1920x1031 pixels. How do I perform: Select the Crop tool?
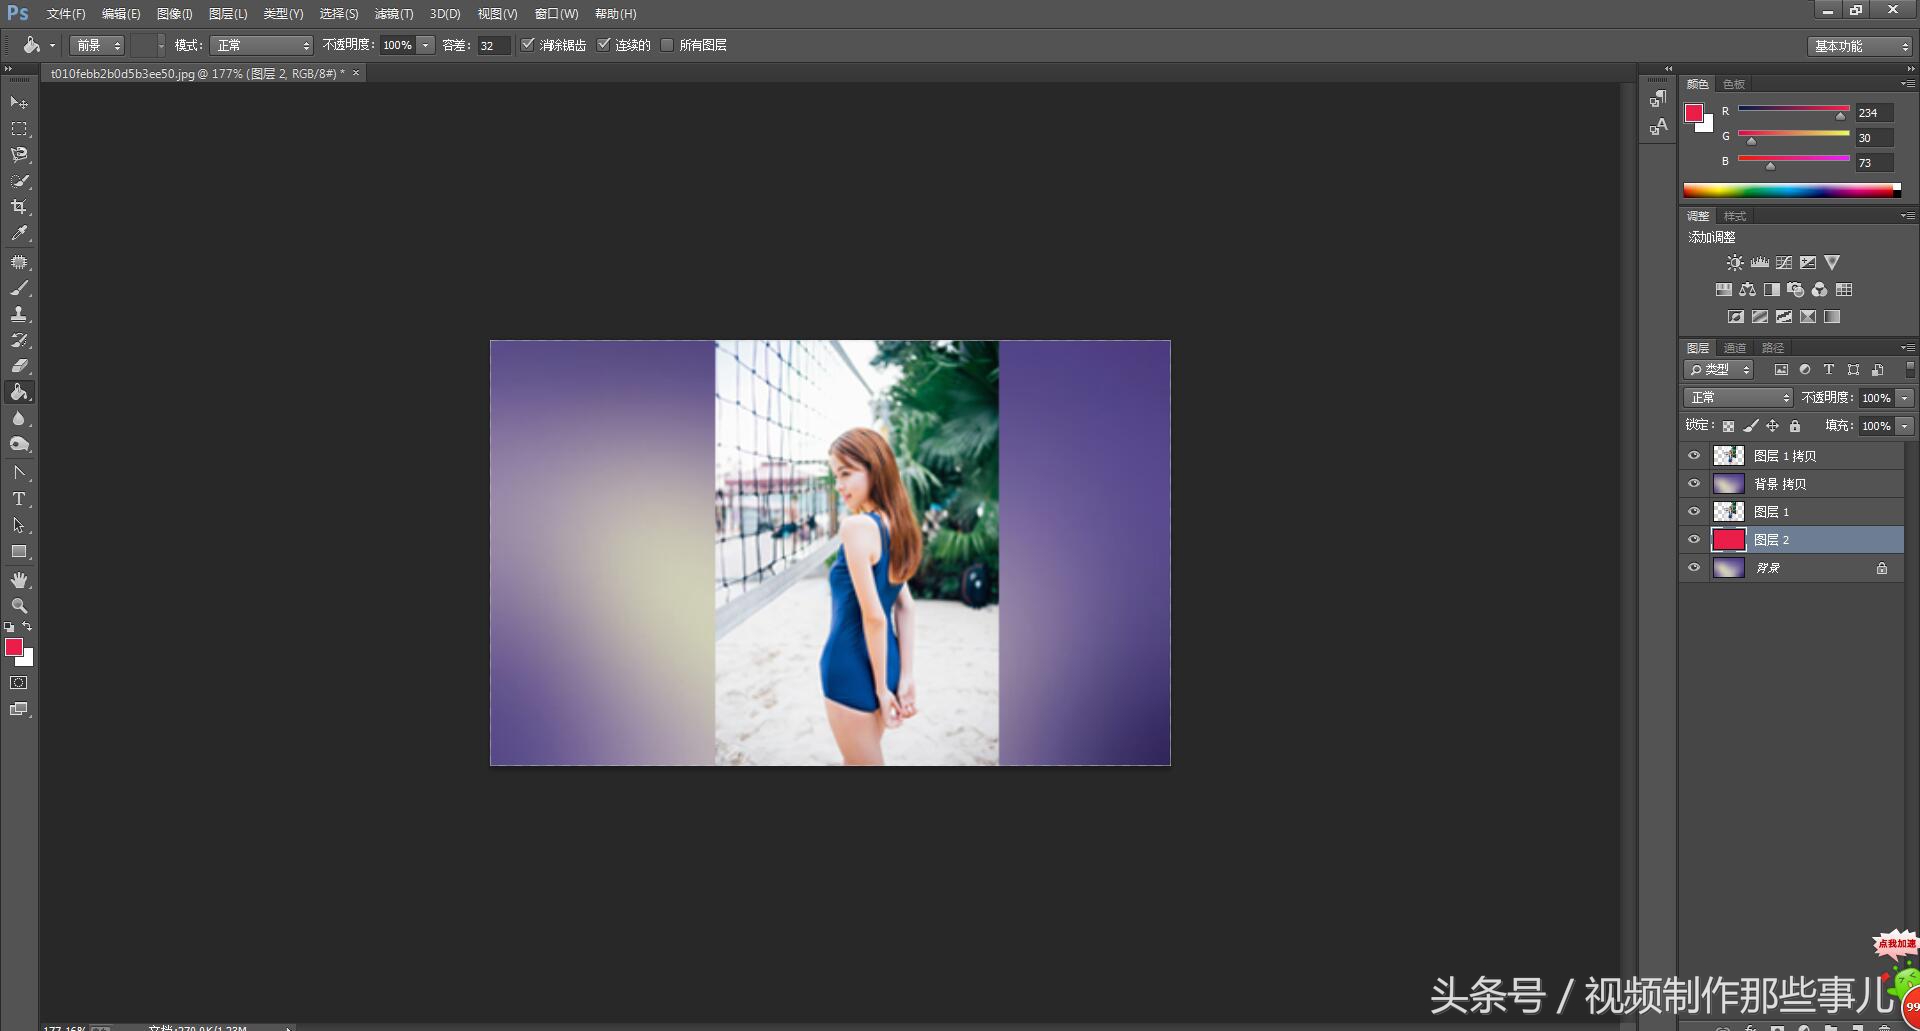[x=19, y=207]
